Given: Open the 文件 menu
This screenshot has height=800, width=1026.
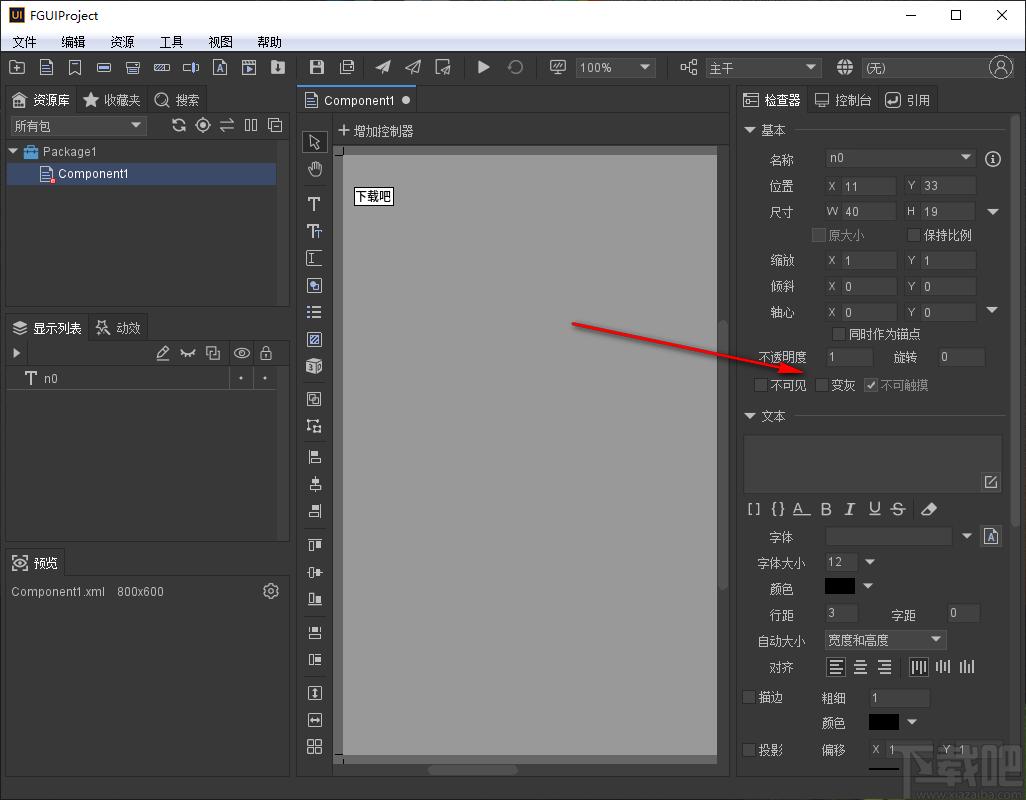Looking at the screenshot, I should tap(24, 42).
